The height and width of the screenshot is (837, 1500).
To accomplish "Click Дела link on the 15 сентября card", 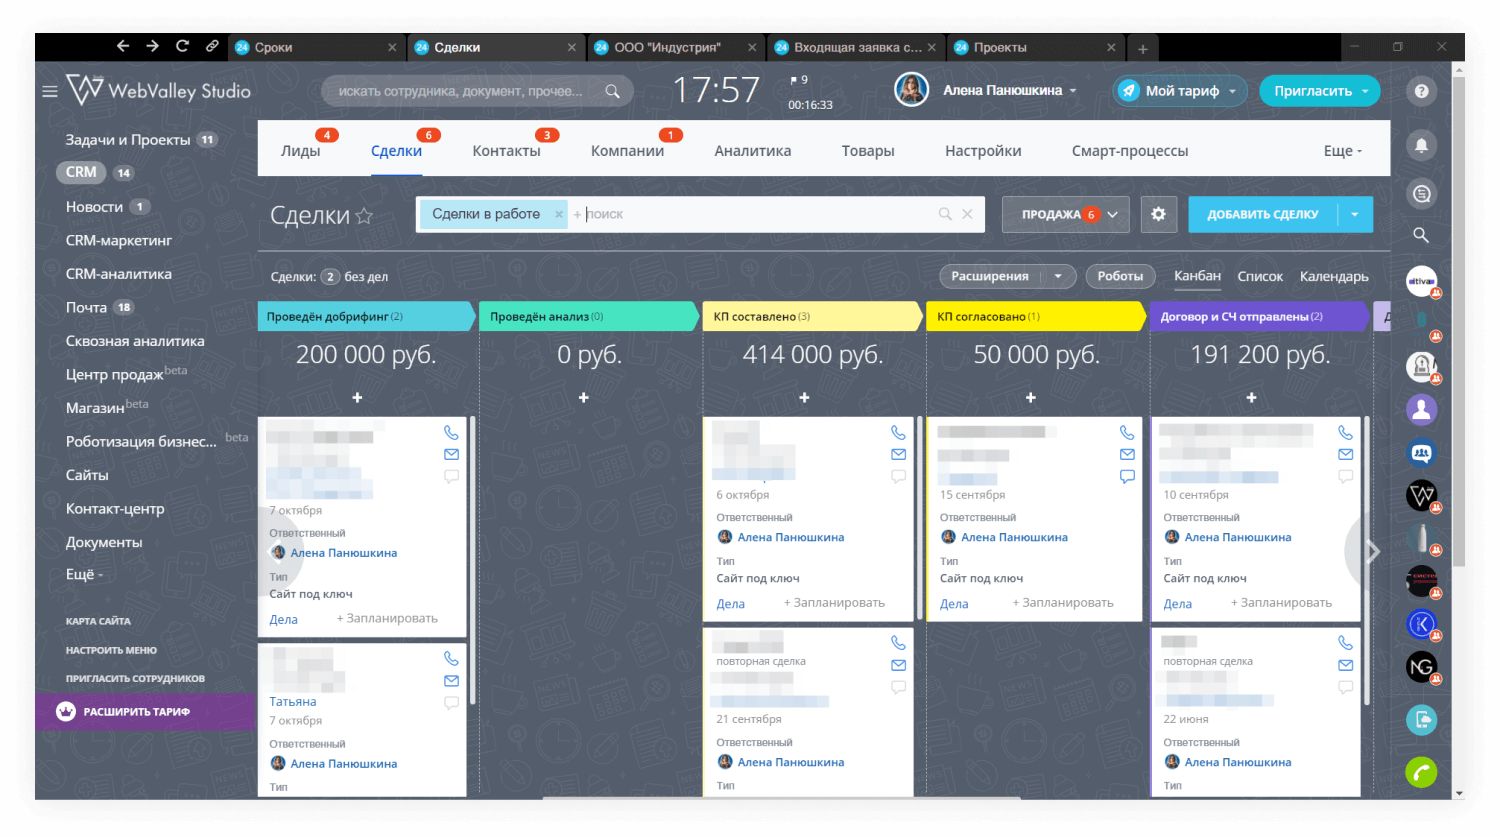I will coord(954,604).
